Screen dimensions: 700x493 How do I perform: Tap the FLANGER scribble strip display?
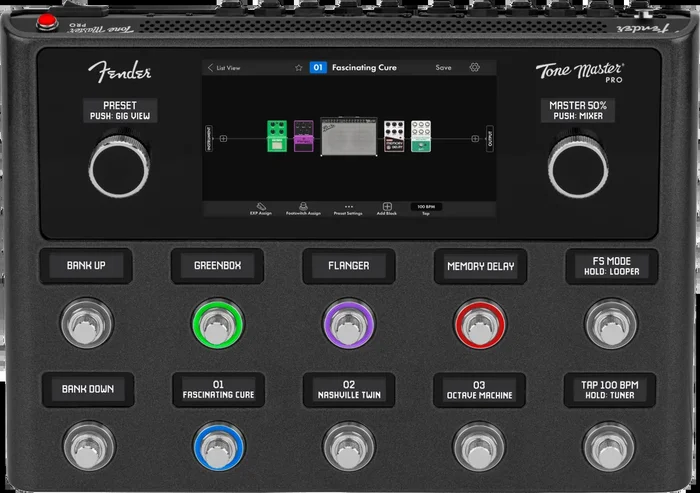(x=349, y=266)
